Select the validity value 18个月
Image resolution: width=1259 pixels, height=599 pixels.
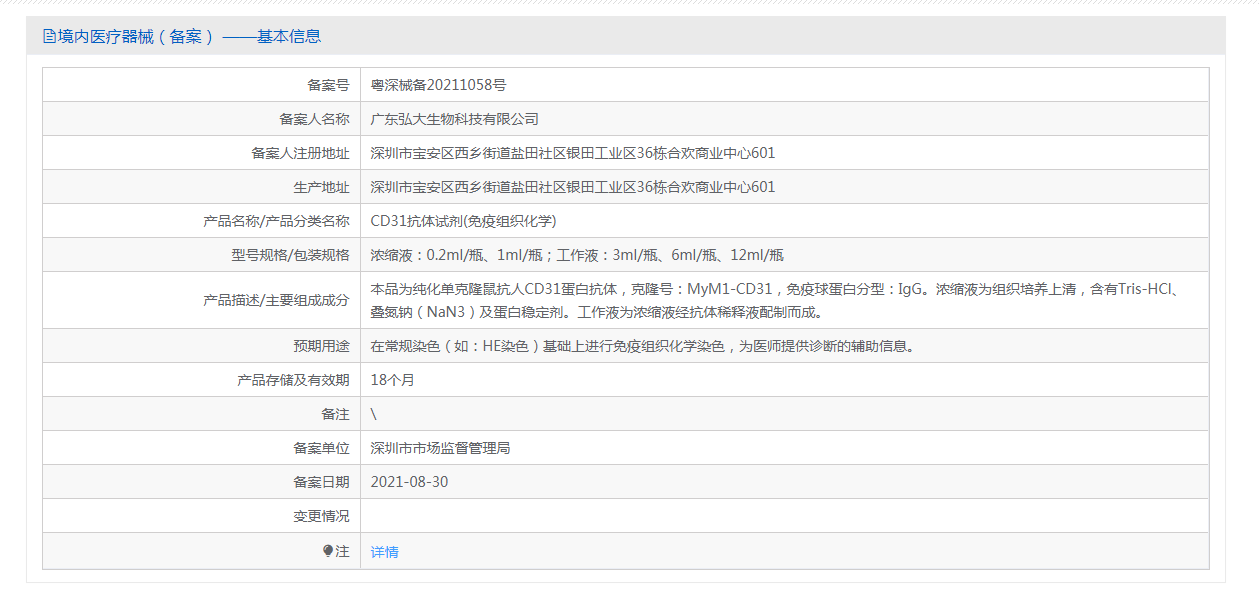tap(392, 380)
